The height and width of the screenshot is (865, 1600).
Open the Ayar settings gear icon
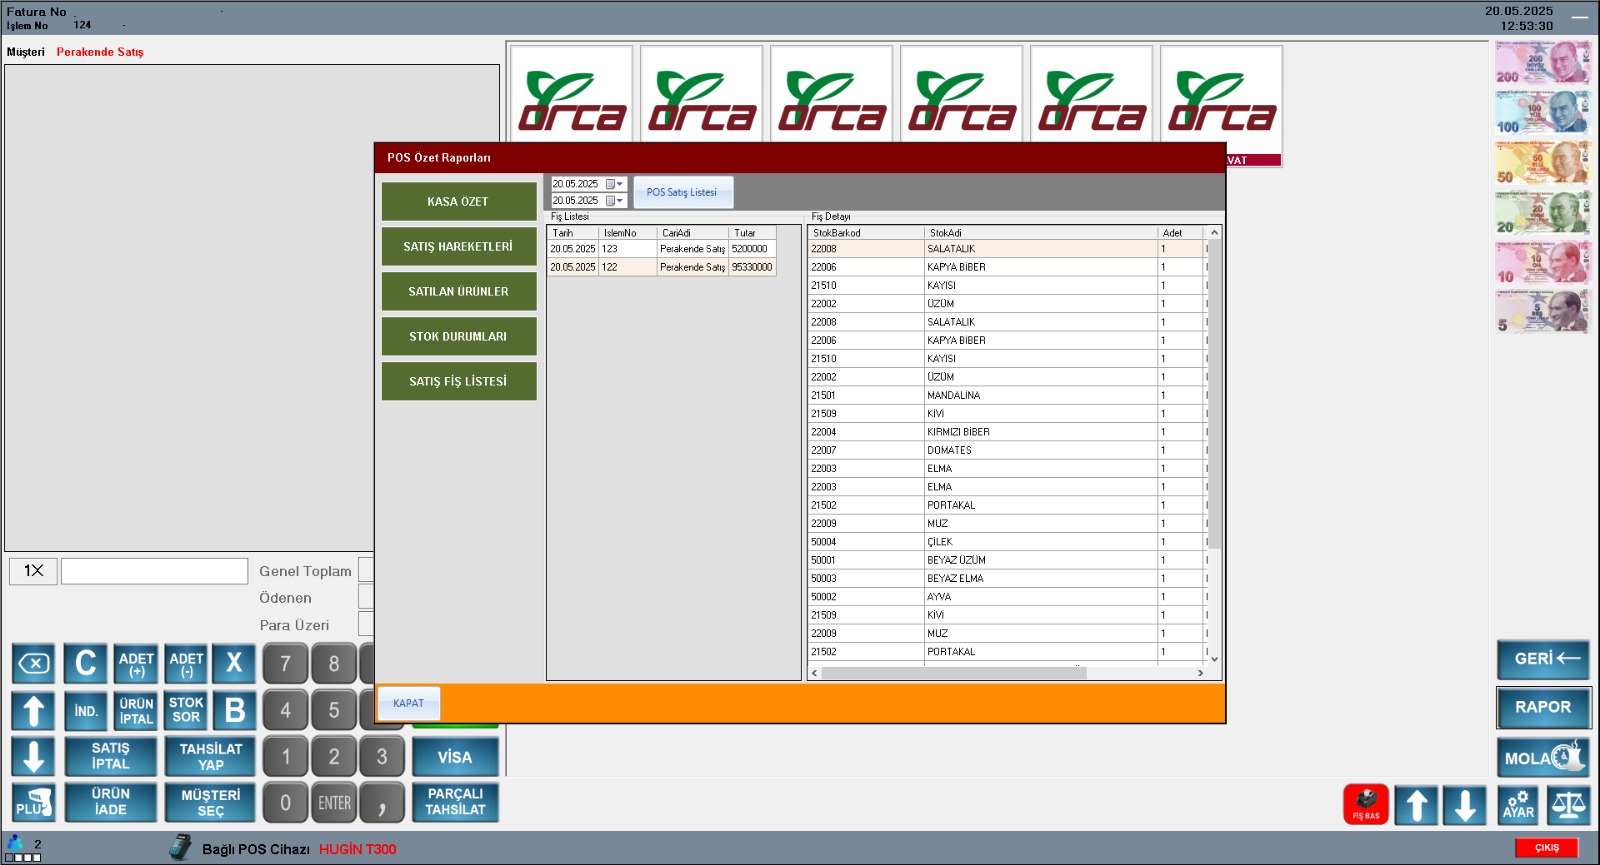(x=1518, y=805)
